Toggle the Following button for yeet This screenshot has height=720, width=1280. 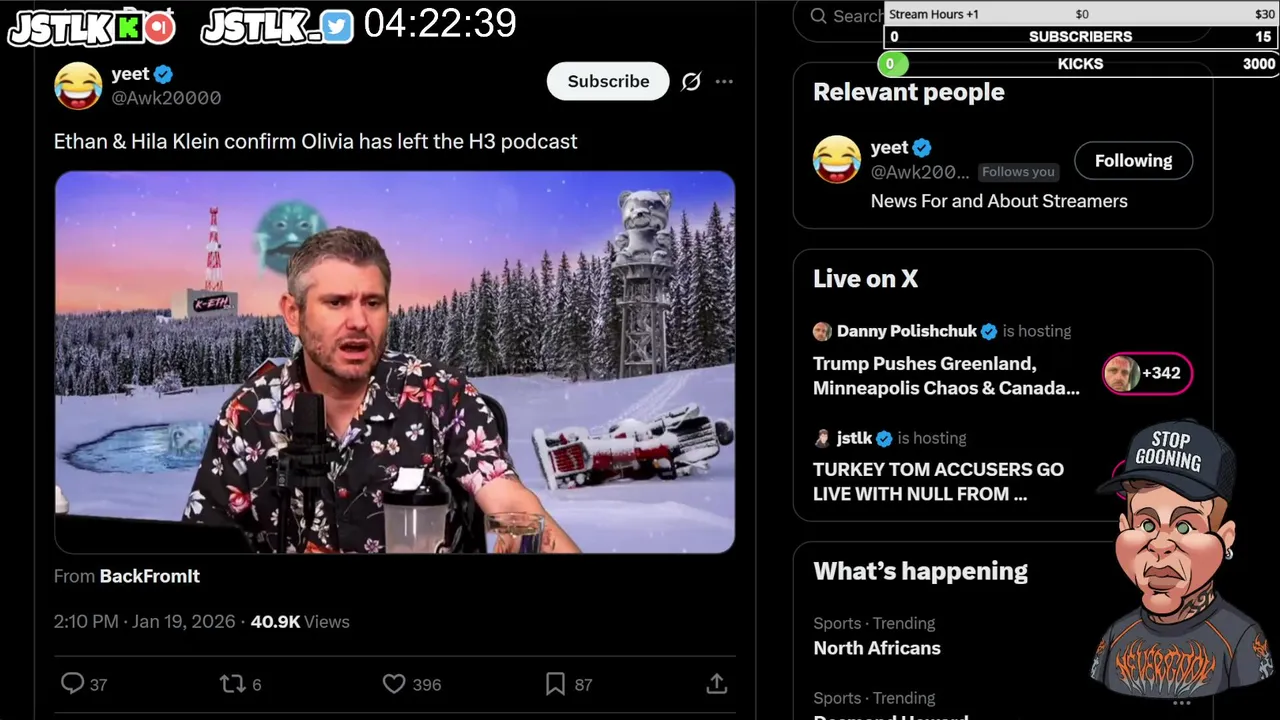pyautogui.click(x=1133, y=160)
